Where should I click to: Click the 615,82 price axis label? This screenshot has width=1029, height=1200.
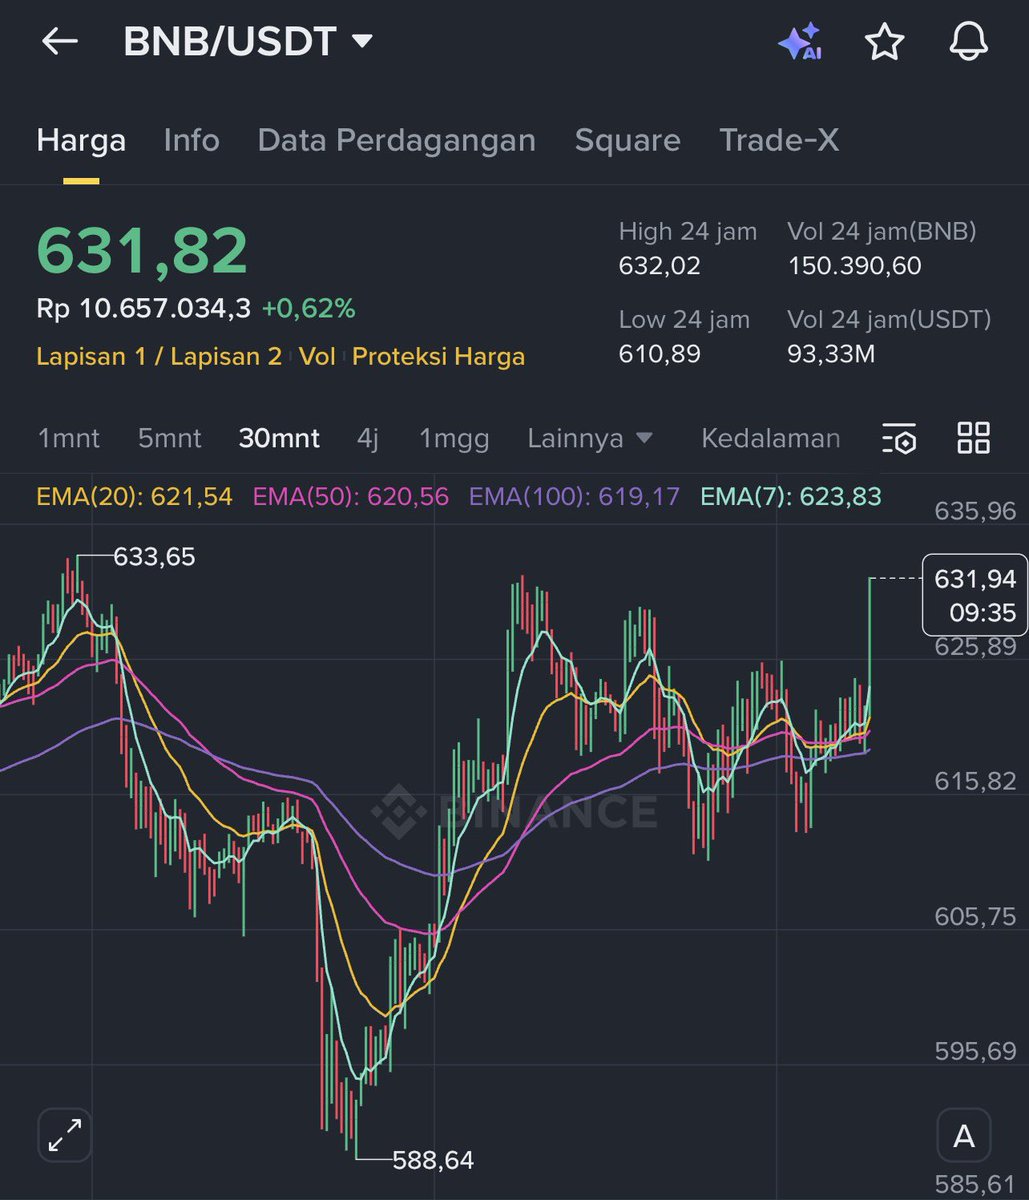[x=975, y=781]
